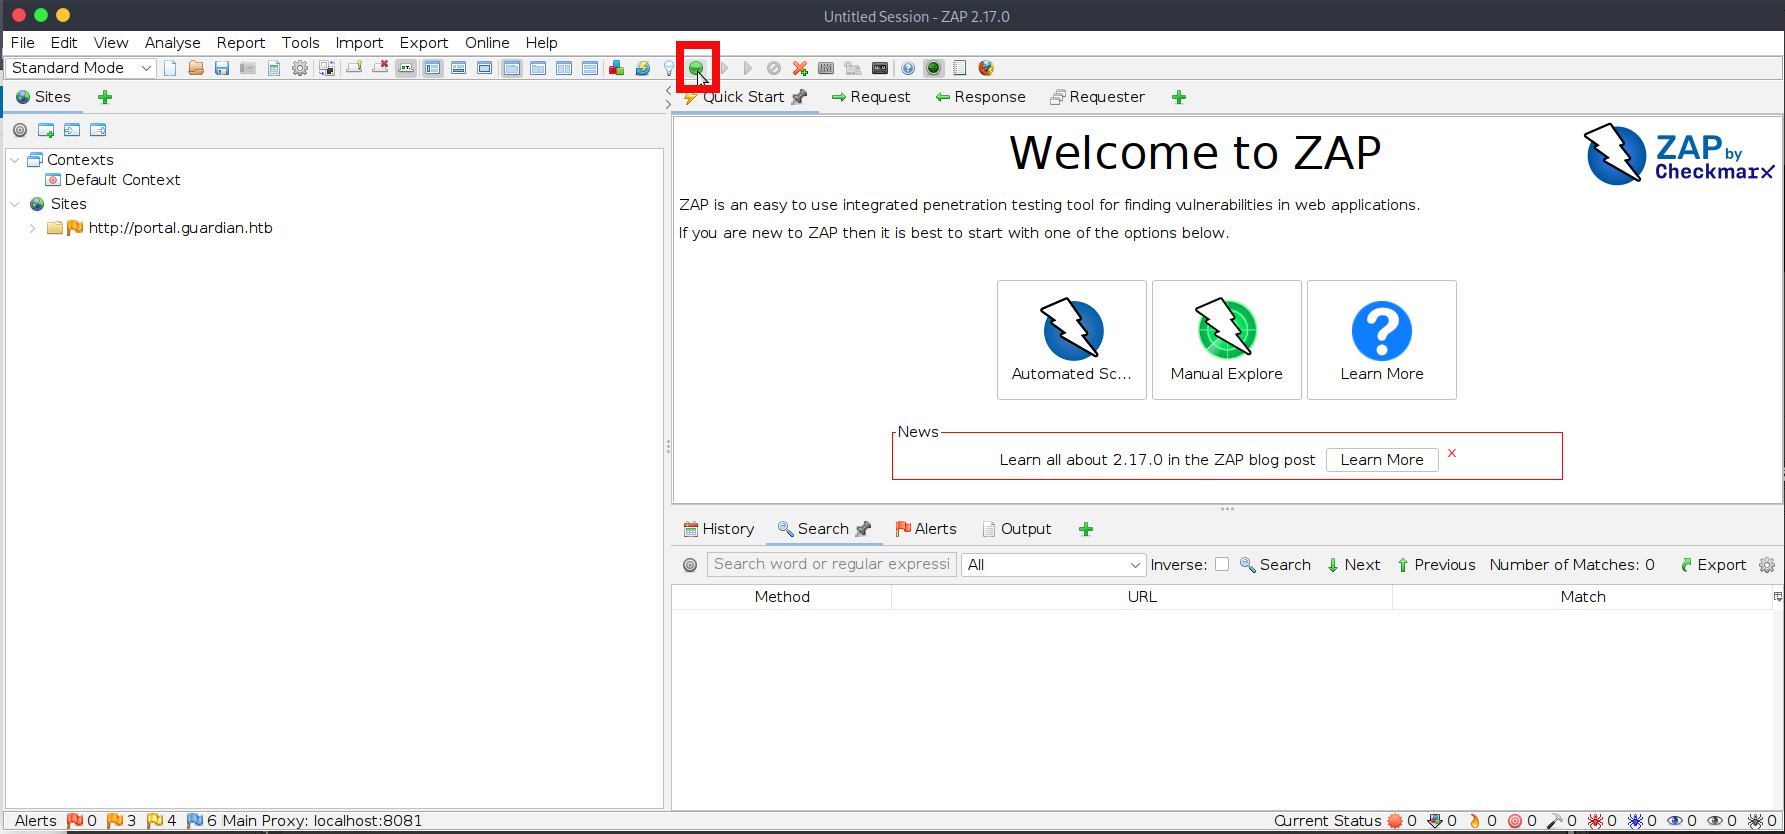Toggle break on all requests green button
The image size is (1785, 834).
696,68
